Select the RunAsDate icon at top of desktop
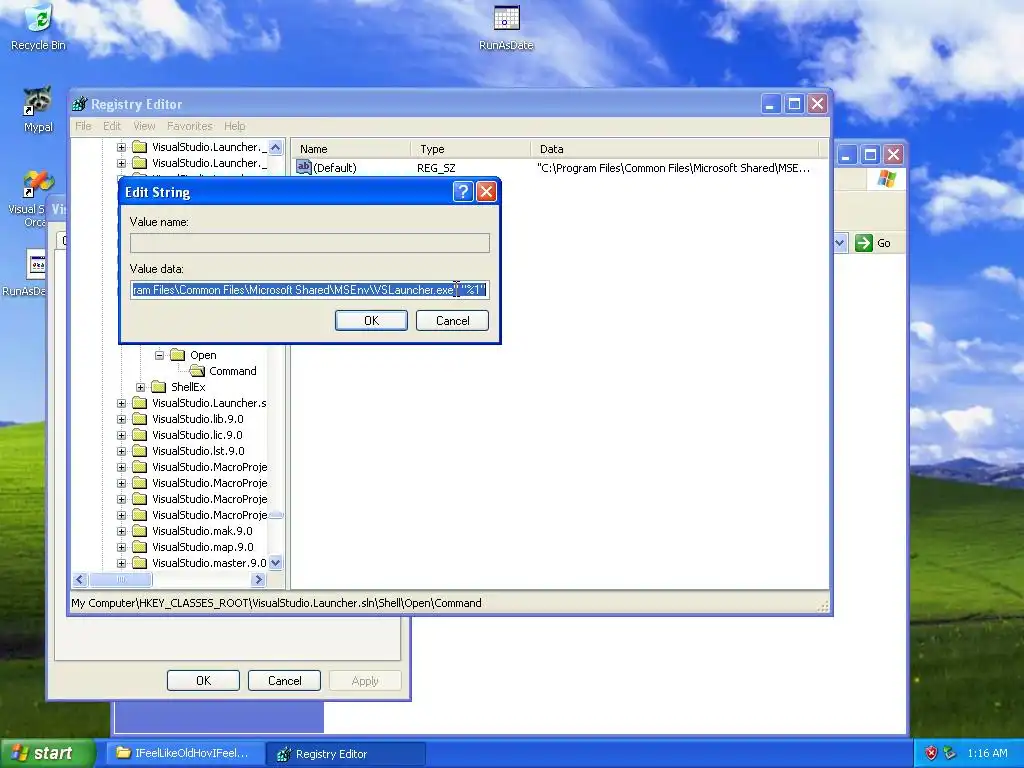The width and height of the screenshot is (1024, 768). click(506, 27)
